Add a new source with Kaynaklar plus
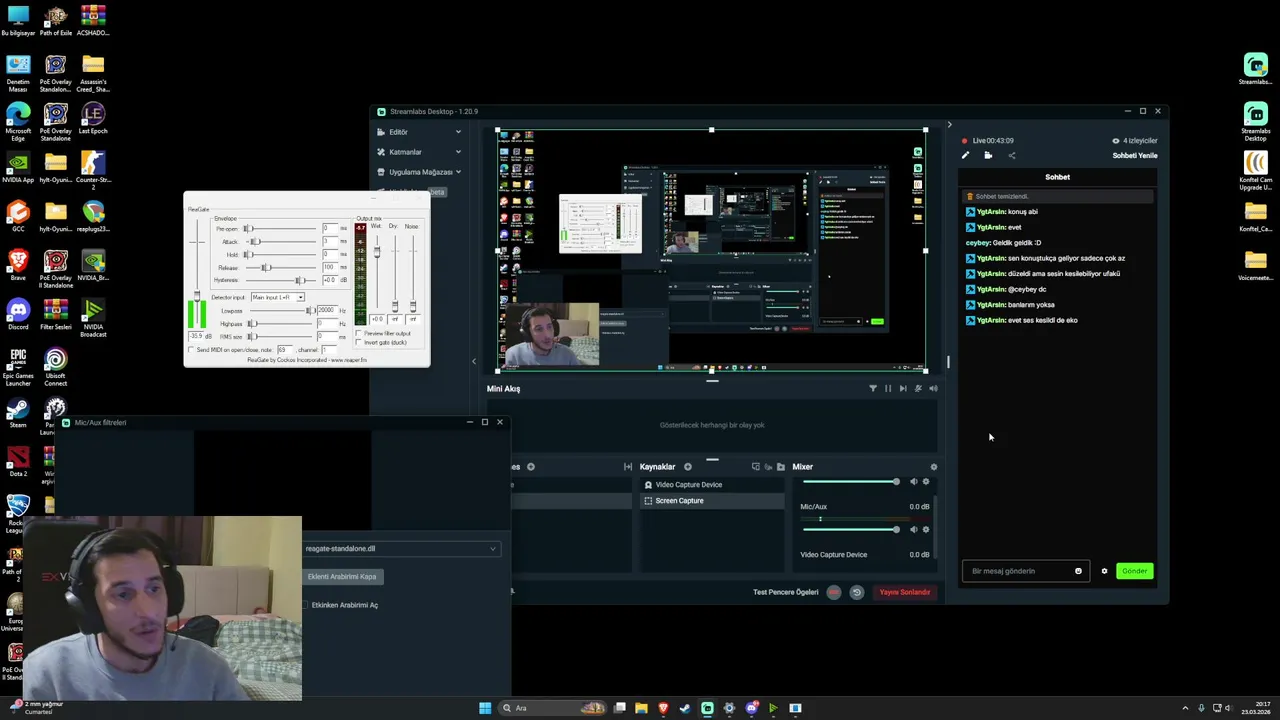The height and width of the screenshot is (720, 1280). (x=687, y=467)
